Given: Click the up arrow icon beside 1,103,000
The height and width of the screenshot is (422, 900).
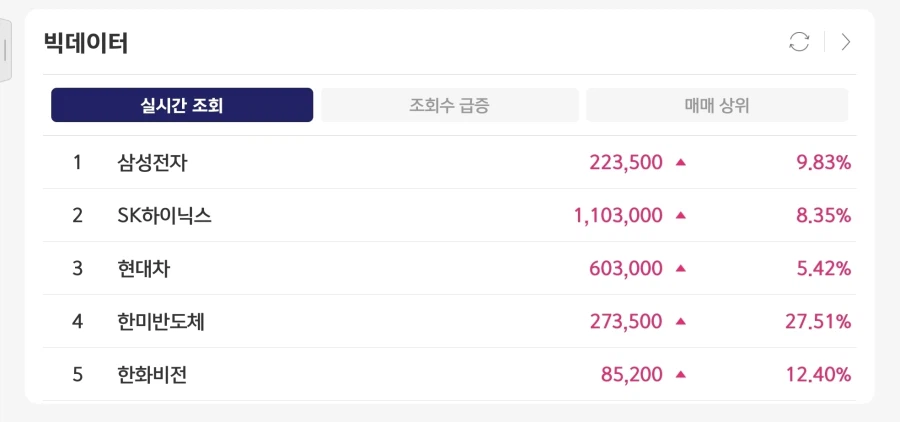Looking at the screenshot, I should pyautogui.click(x=681, y=215).
